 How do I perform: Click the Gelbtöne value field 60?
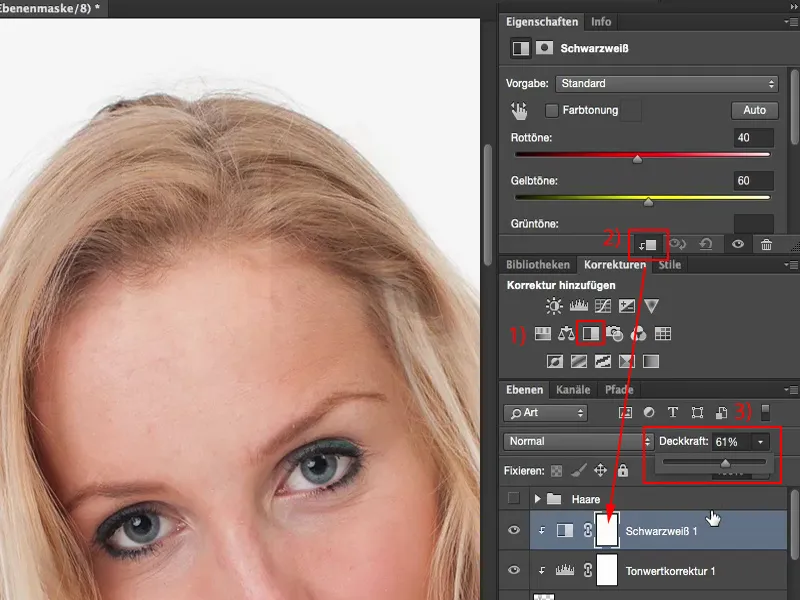click(x=754, y=181)
